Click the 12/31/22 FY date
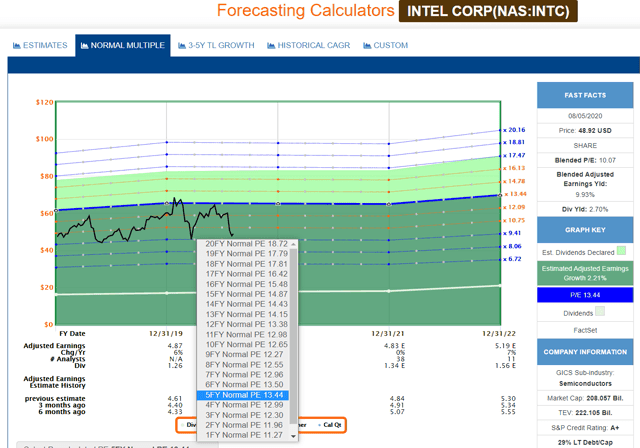Image resolution: width=640 pixels, height=448 pixels. pos(499,334)
